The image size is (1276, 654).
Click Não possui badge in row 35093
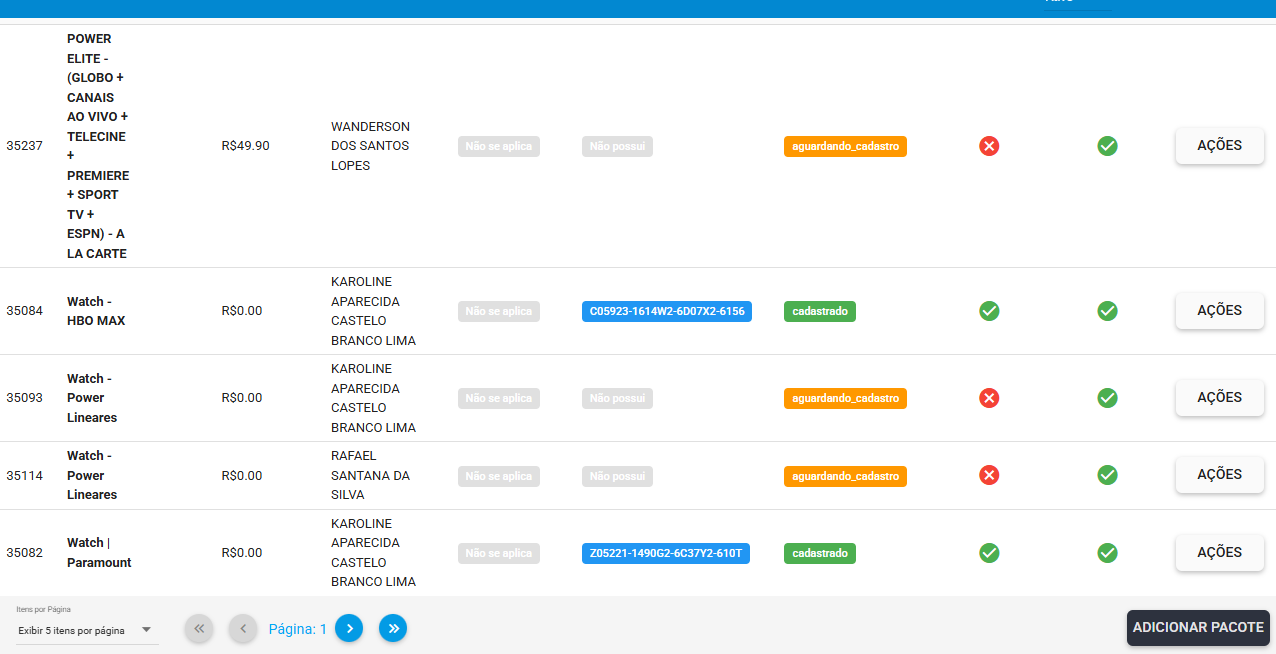tap(617, 398)
